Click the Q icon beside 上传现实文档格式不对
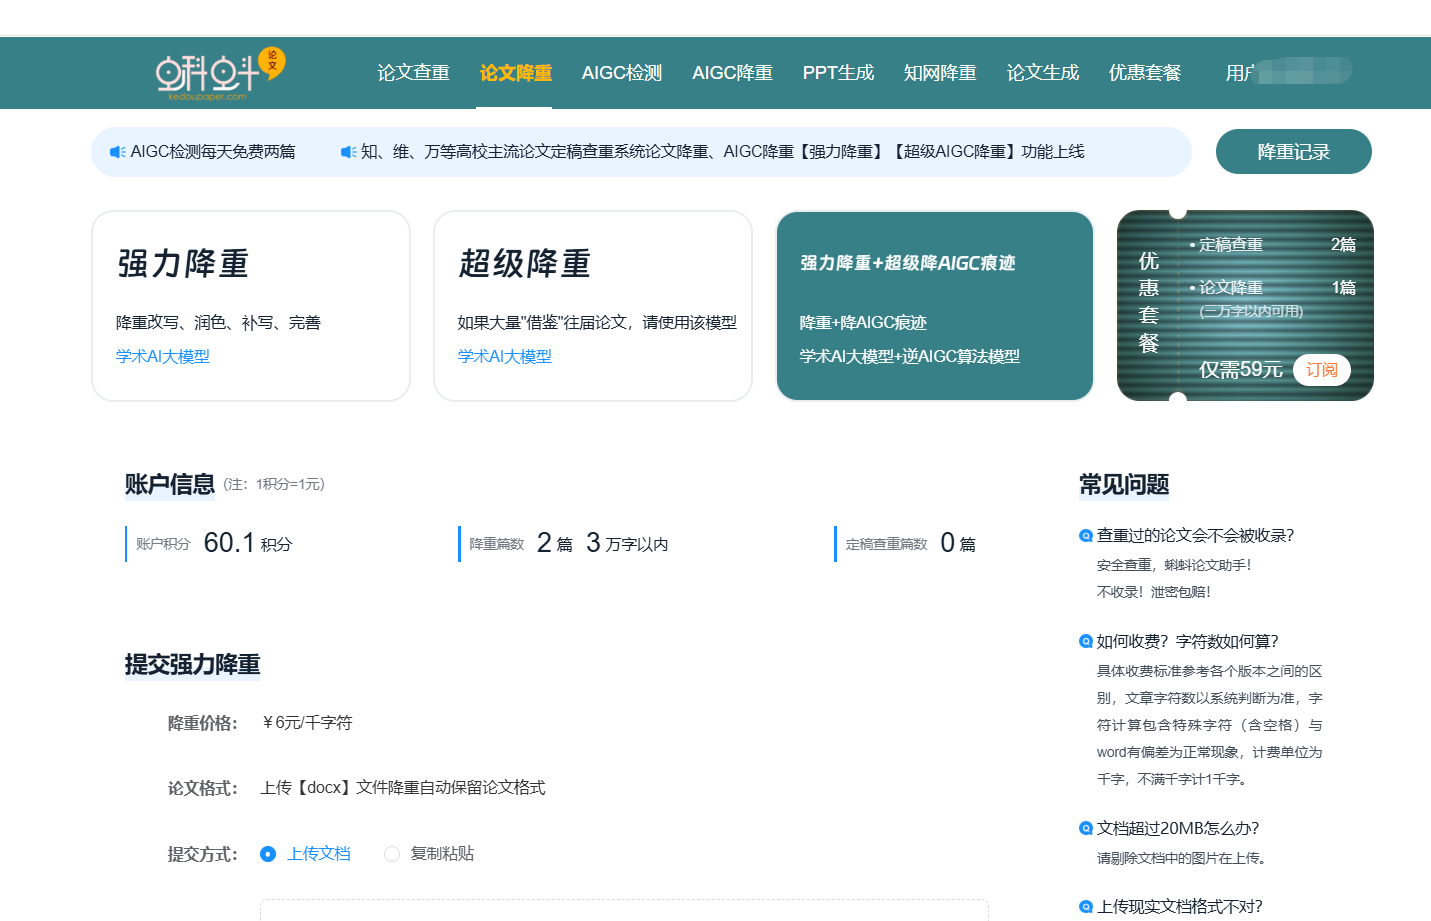The height and width of the screenshot is (921, 1431). coord(1085,908)
